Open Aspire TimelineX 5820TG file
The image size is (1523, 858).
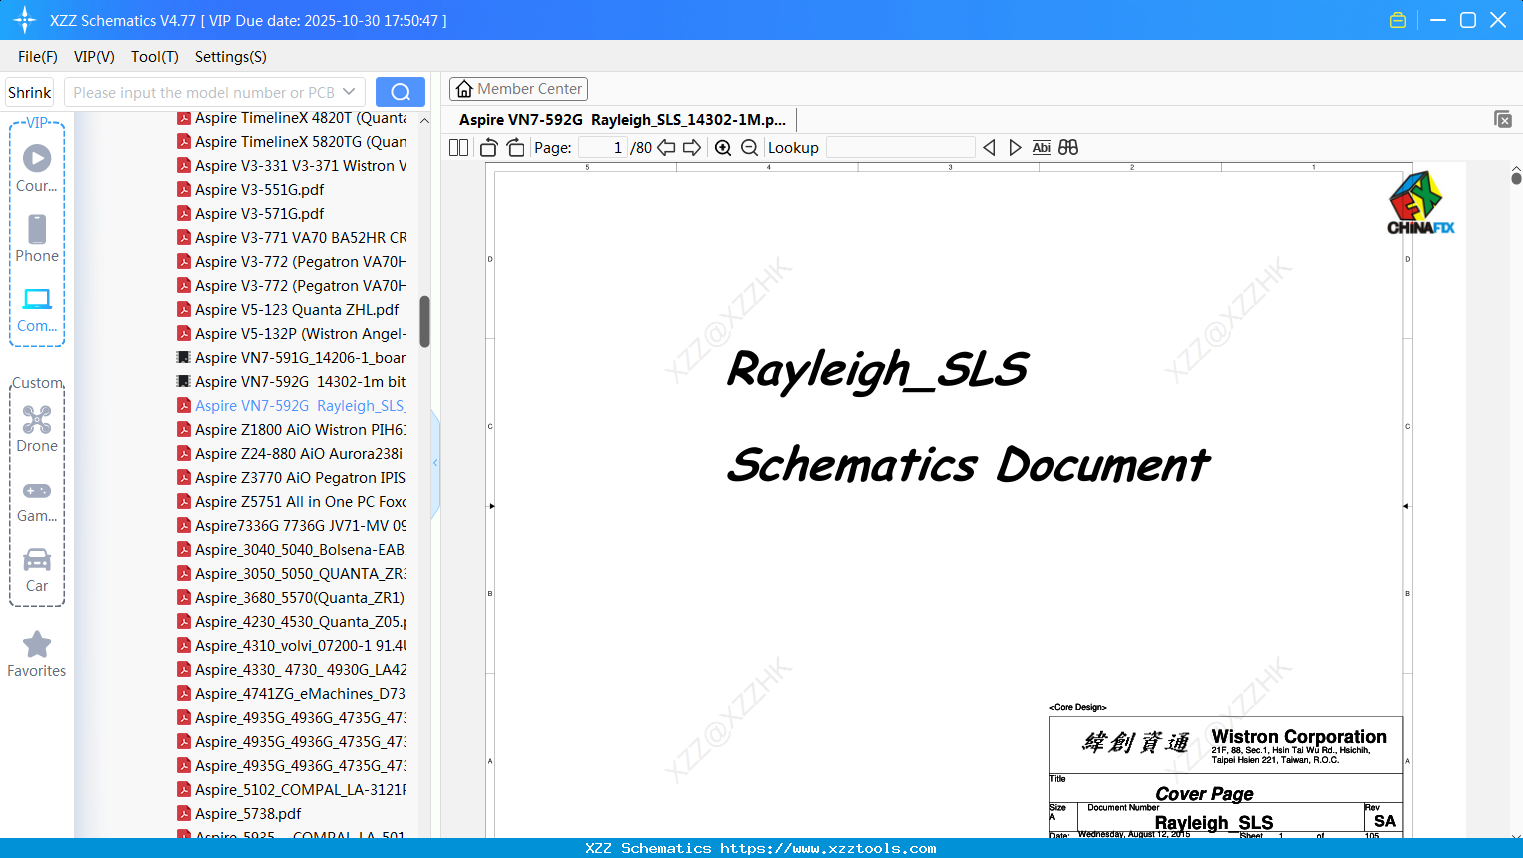(292, 142)
